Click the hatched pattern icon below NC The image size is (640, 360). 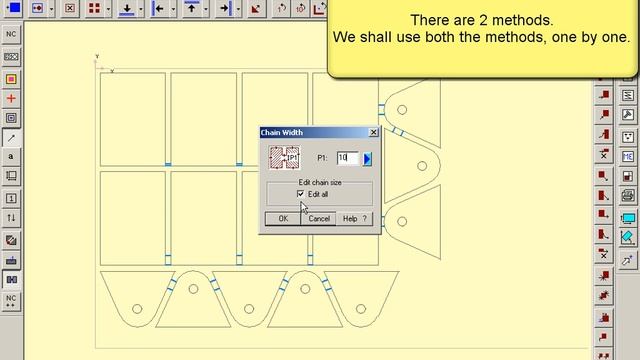(11, 57)
